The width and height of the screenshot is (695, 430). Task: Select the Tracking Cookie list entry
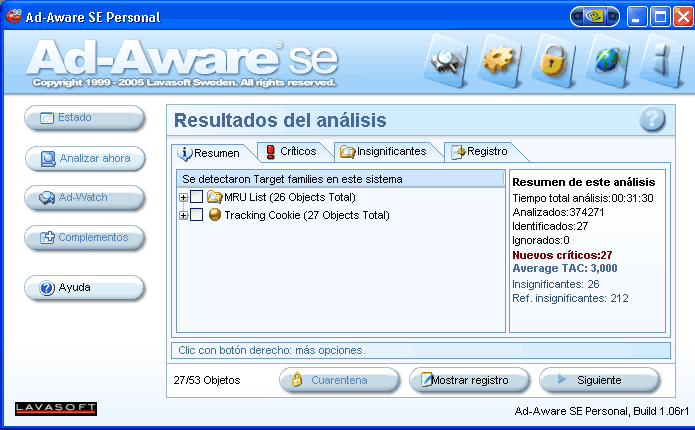(x=305, y=215)
